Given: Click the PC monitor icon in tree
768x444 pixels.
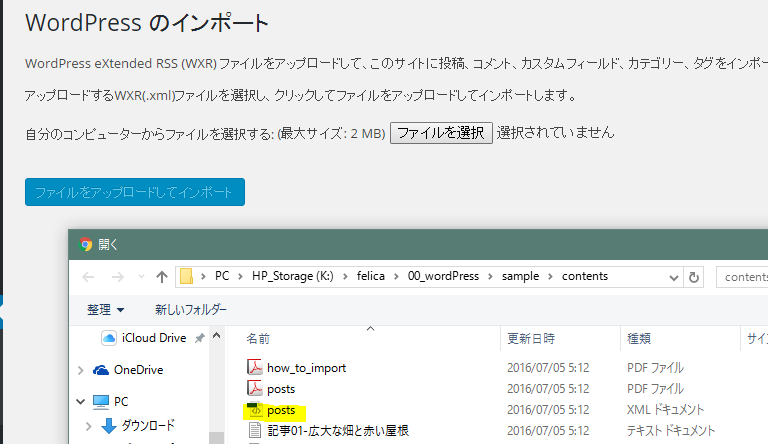Looking at the screenshot, I should 101,402.
